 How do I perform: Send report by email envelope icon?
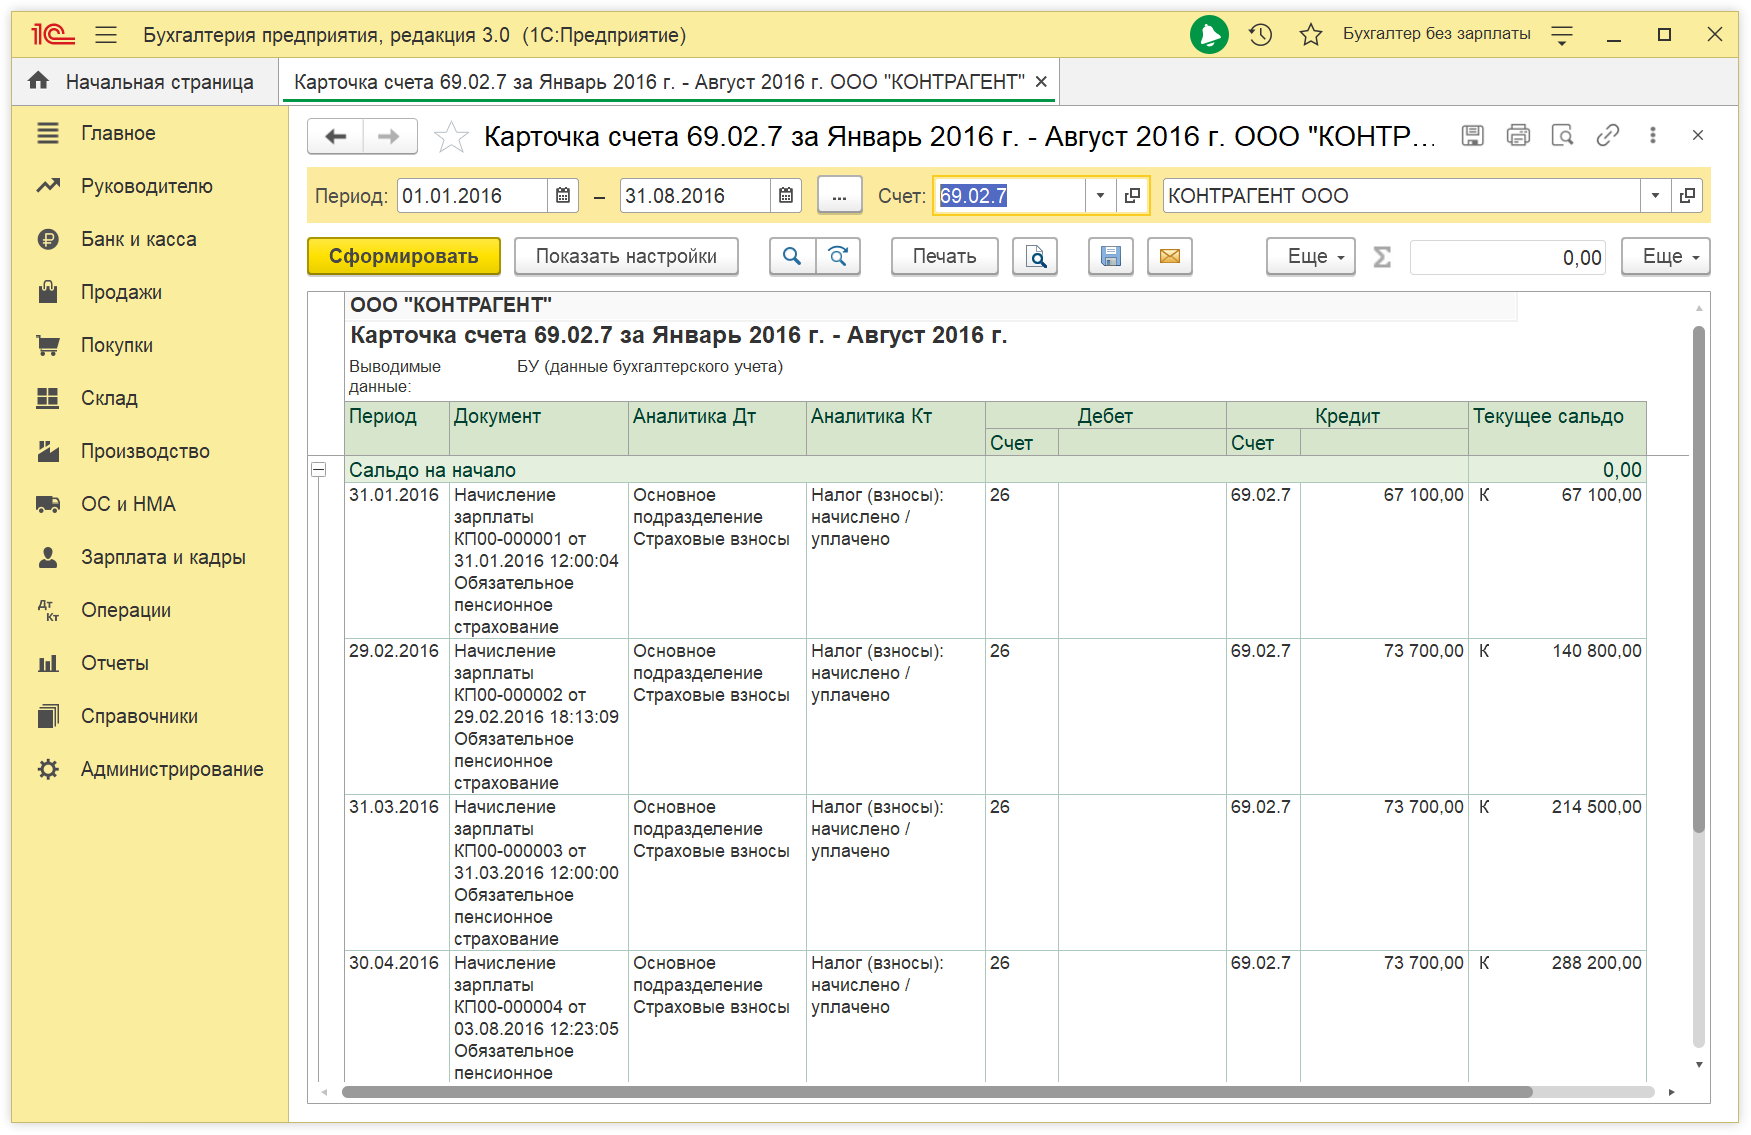pyautogui.click(x=1170, y=256)
